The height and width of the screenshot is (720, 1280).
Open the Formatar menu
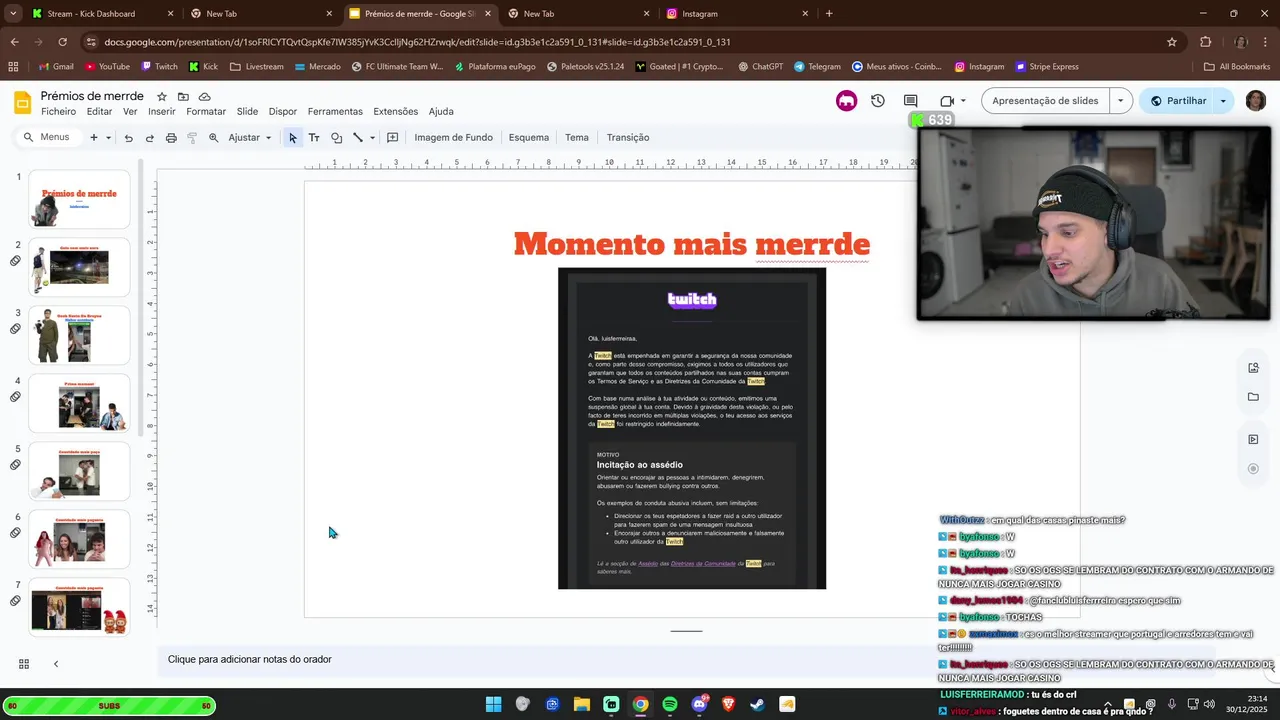206,111
